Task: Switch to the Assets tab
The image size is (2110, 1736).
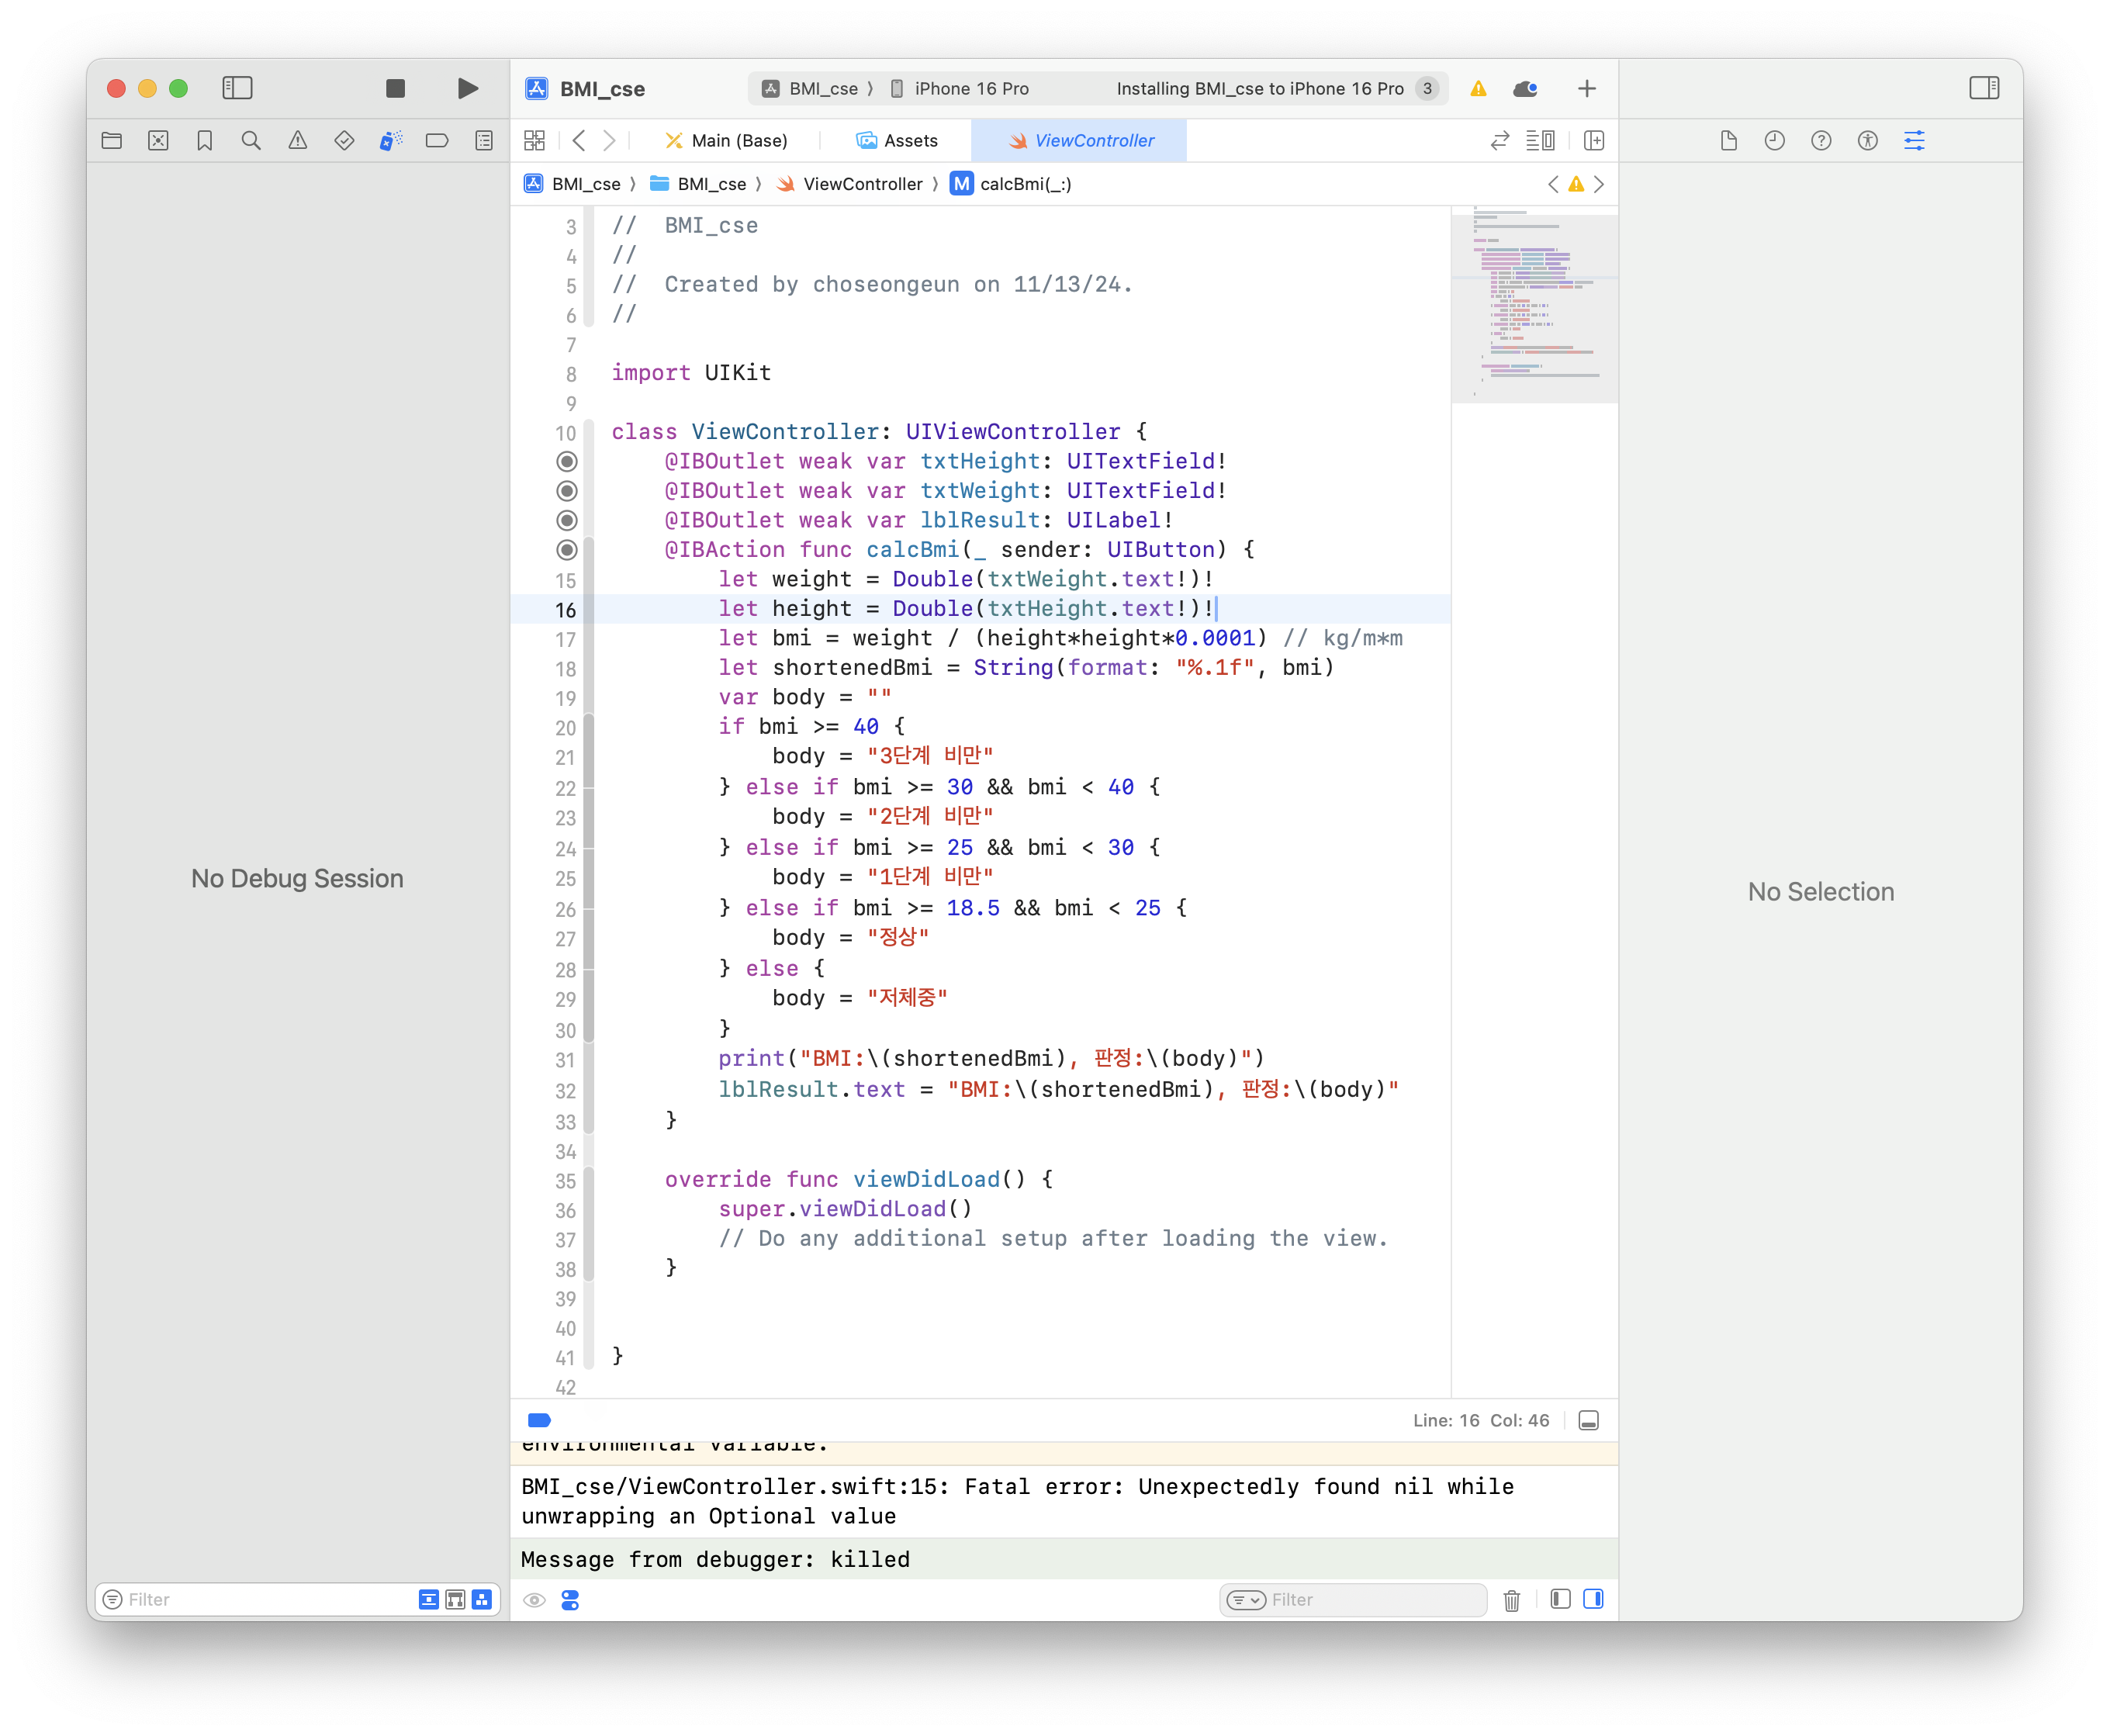Action: point(897,141)
